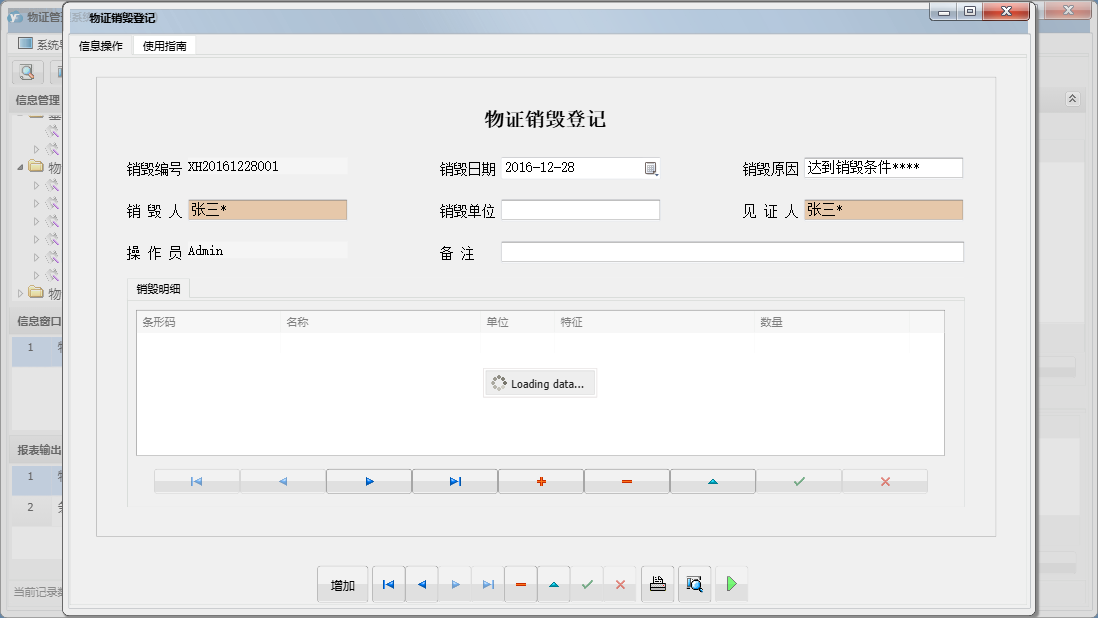Click the green execute arrow icon
The height and width of the screenshot is (618, 1098).
pyautogui.click(x=731, y=584)
